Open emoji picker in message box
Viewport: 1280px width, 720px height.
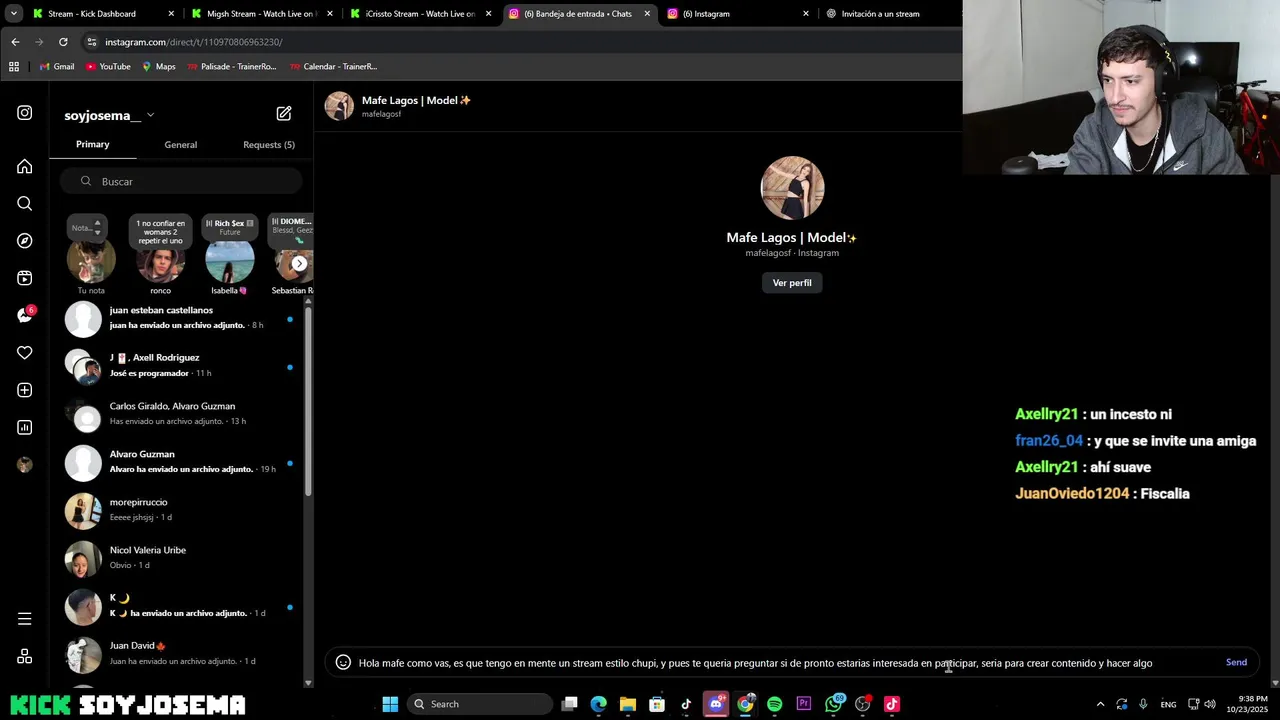pos(343,662)
